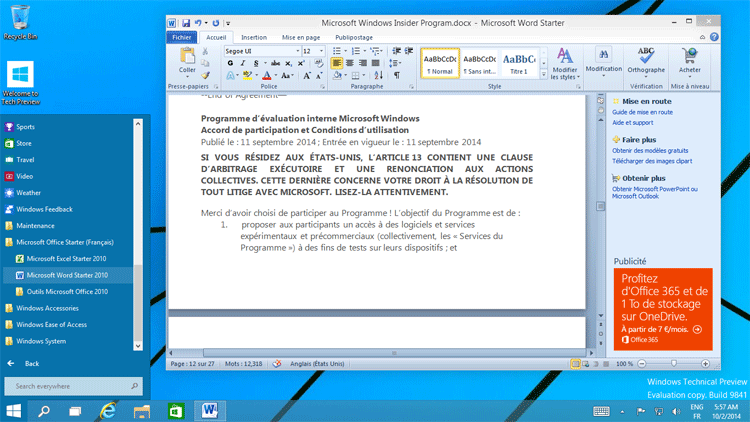Shrink font size with small A icon
Viewport: 750px width, 422px height.
[319, 76]
